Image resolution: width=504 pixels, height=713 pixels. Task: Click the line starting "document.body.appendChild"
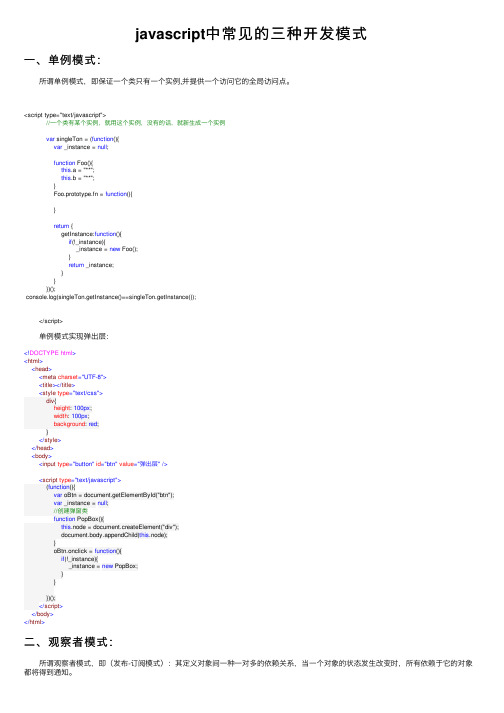coord(114,535)
